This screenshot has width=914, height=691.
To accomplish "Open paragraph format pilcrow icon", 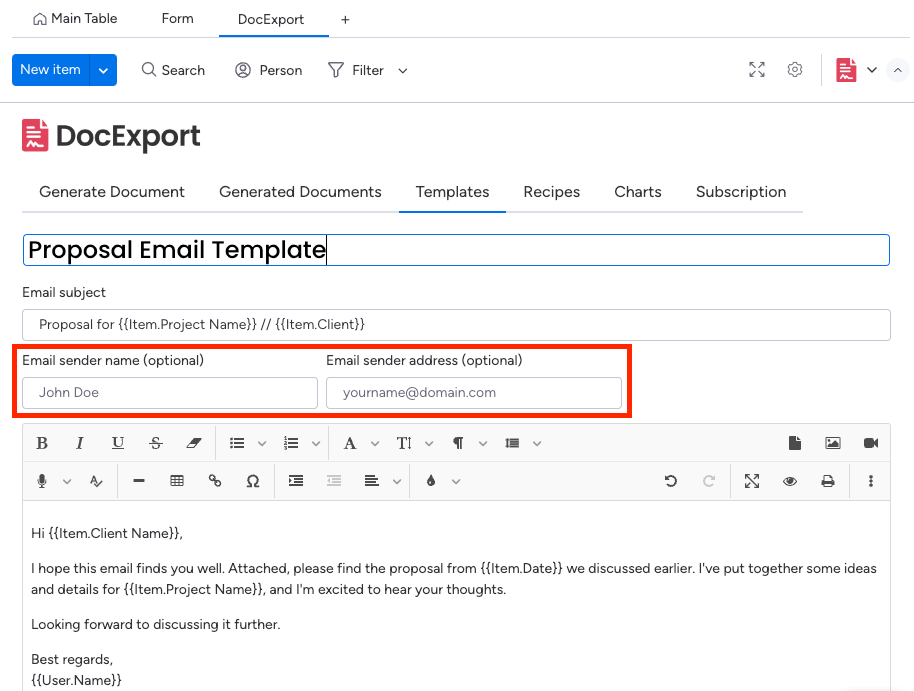I will (x=458, y=443).
